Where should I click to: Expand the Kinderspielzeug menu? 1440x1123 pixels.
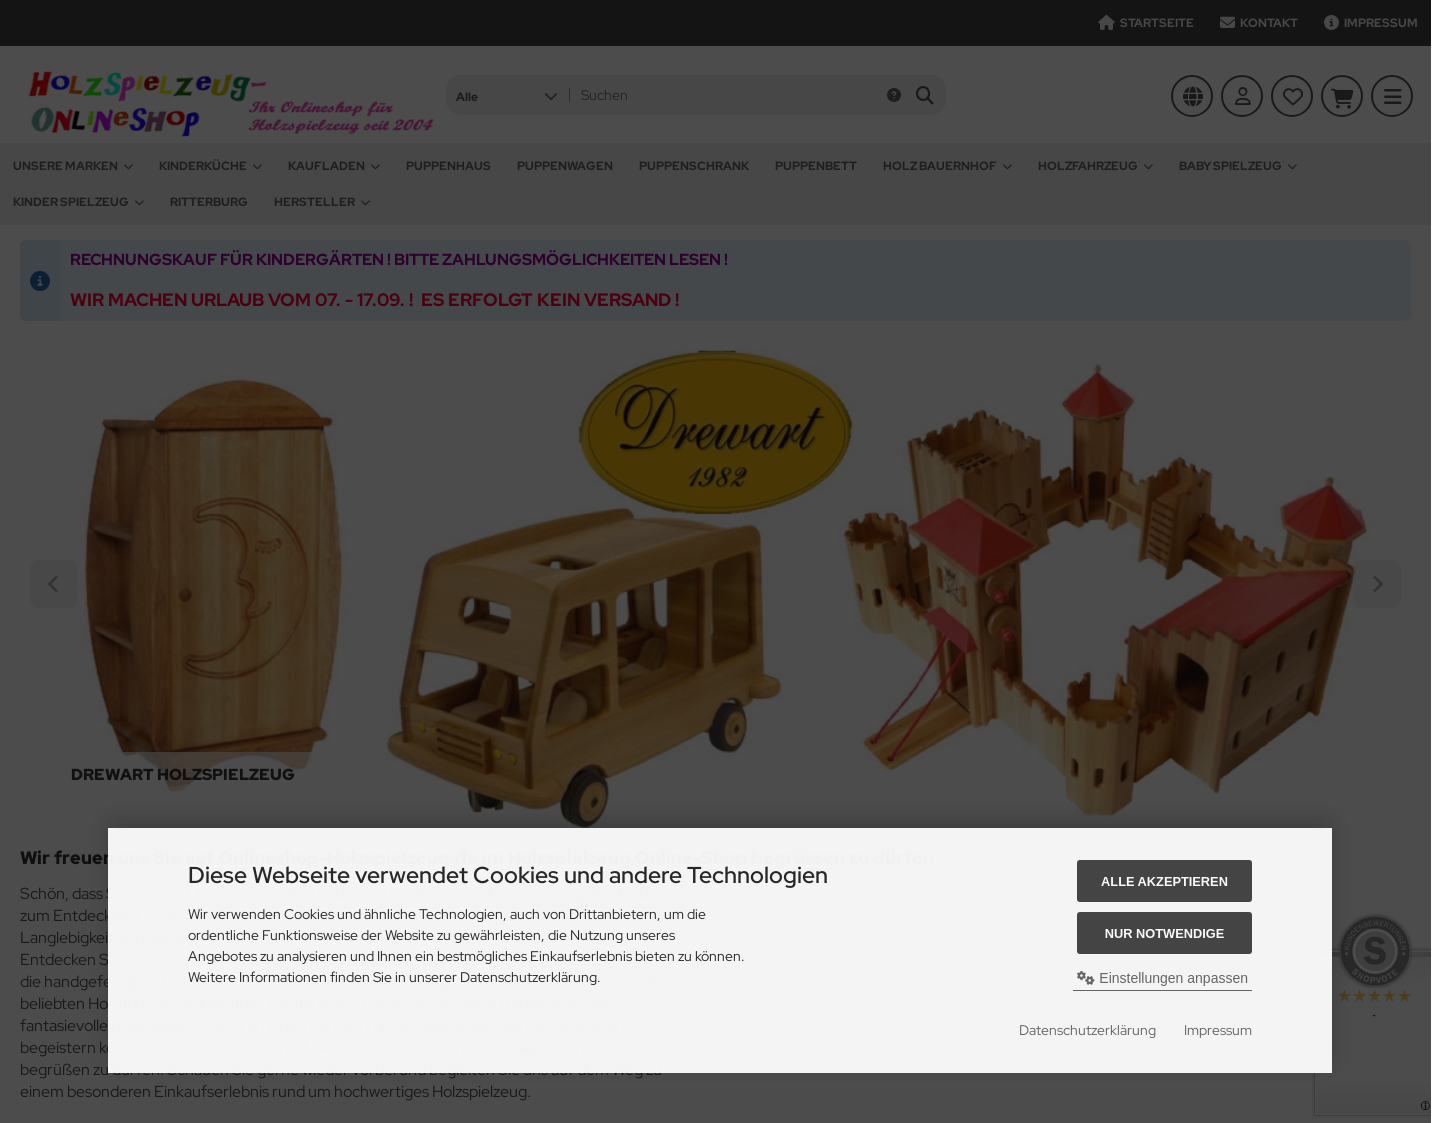pos(78,202)
